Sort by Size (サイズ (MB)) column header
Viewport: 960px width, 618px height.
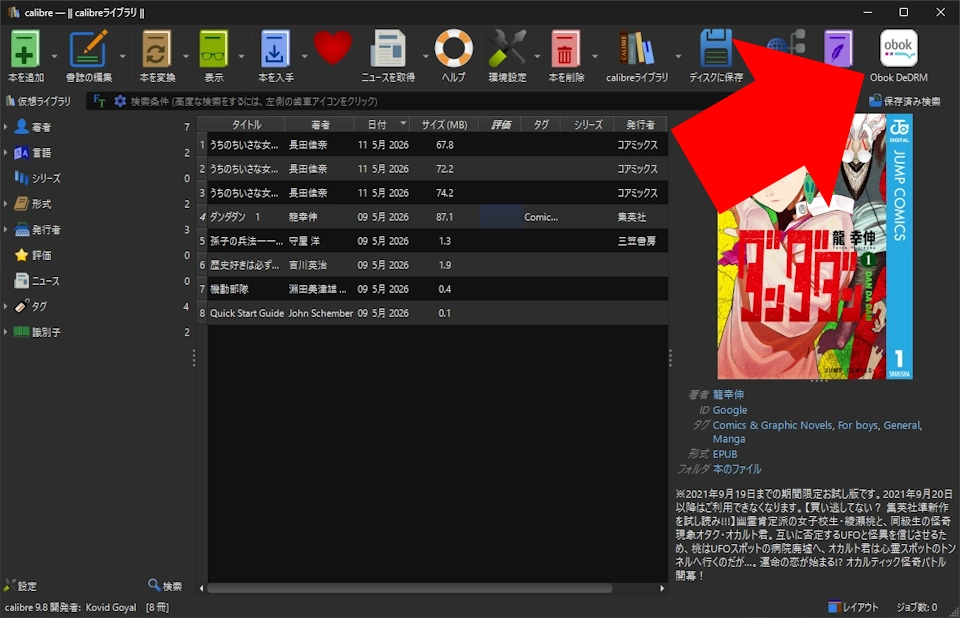click(x=444, y=124)
